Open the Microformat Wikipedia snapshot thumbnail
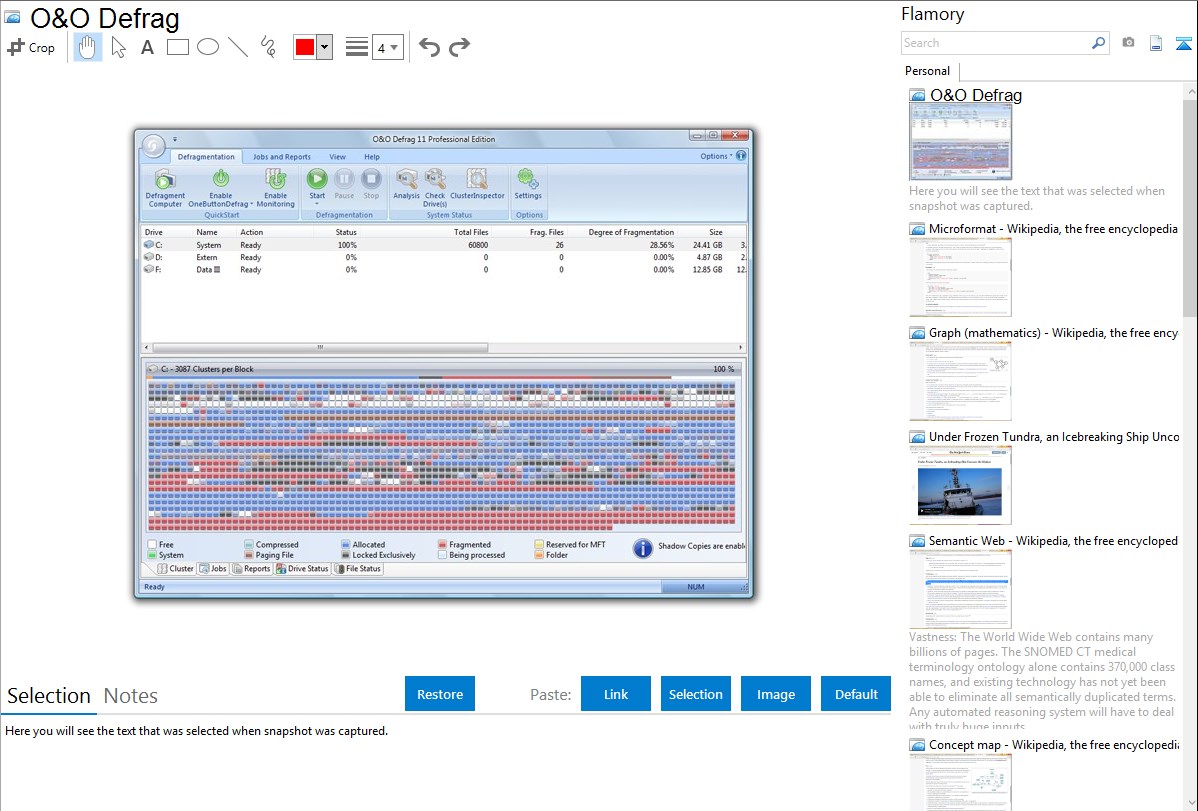 point(960,277)
